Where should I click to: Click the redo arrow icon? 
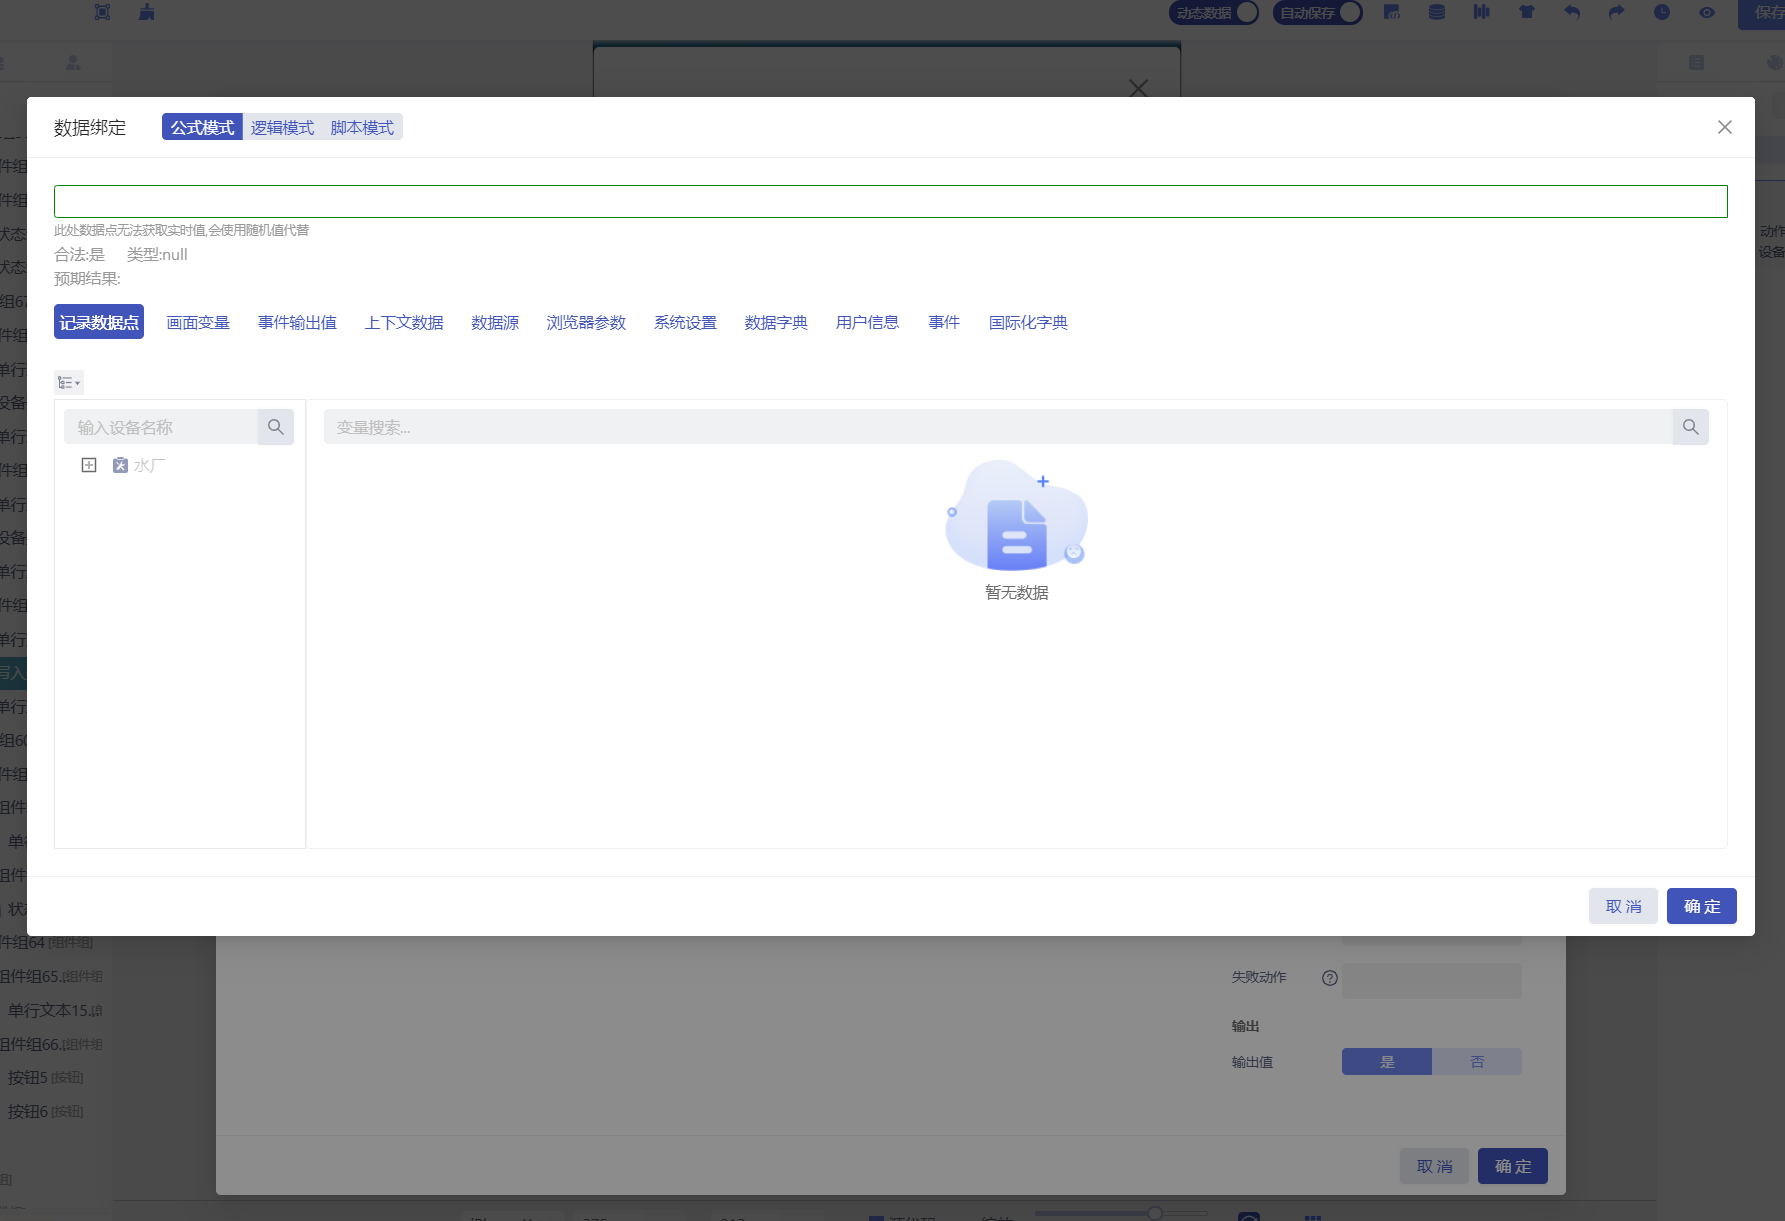click(1617, 13)
